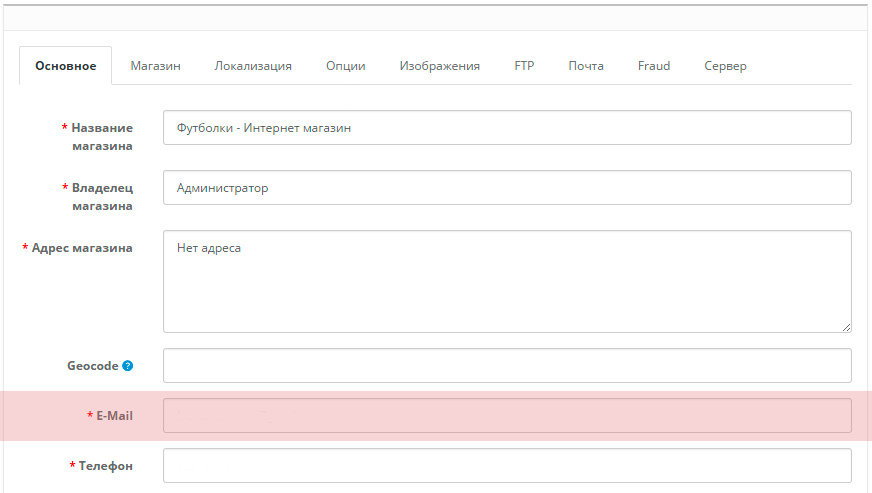
Task: Open the Почта settings tab
Action: tap(586, 66)
